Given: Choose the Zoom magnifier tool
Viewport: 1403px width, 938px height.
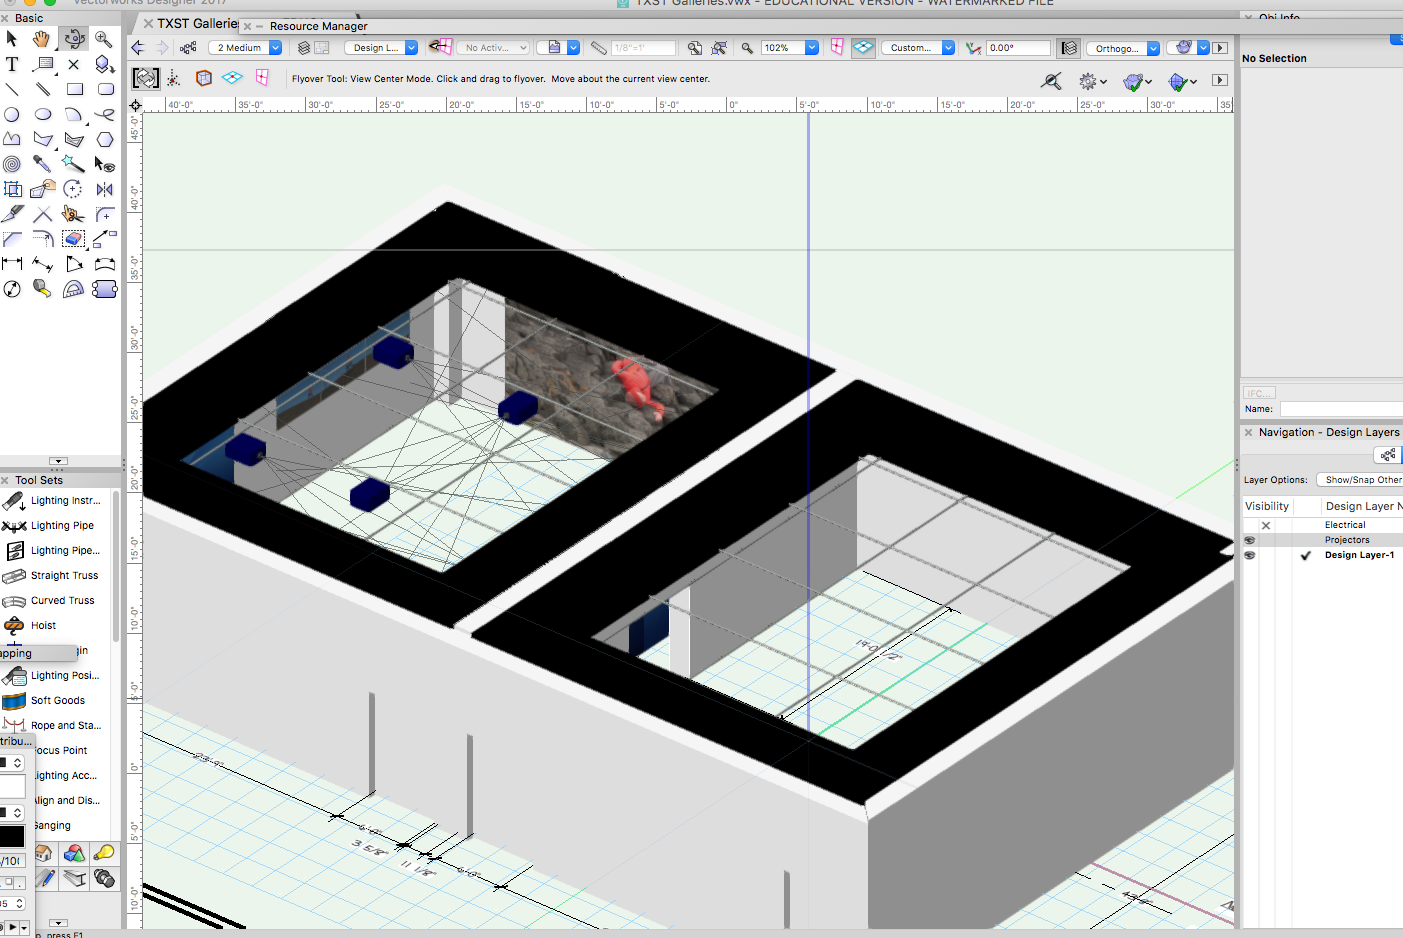Looking at the screenshot, I should pos(103,39).
